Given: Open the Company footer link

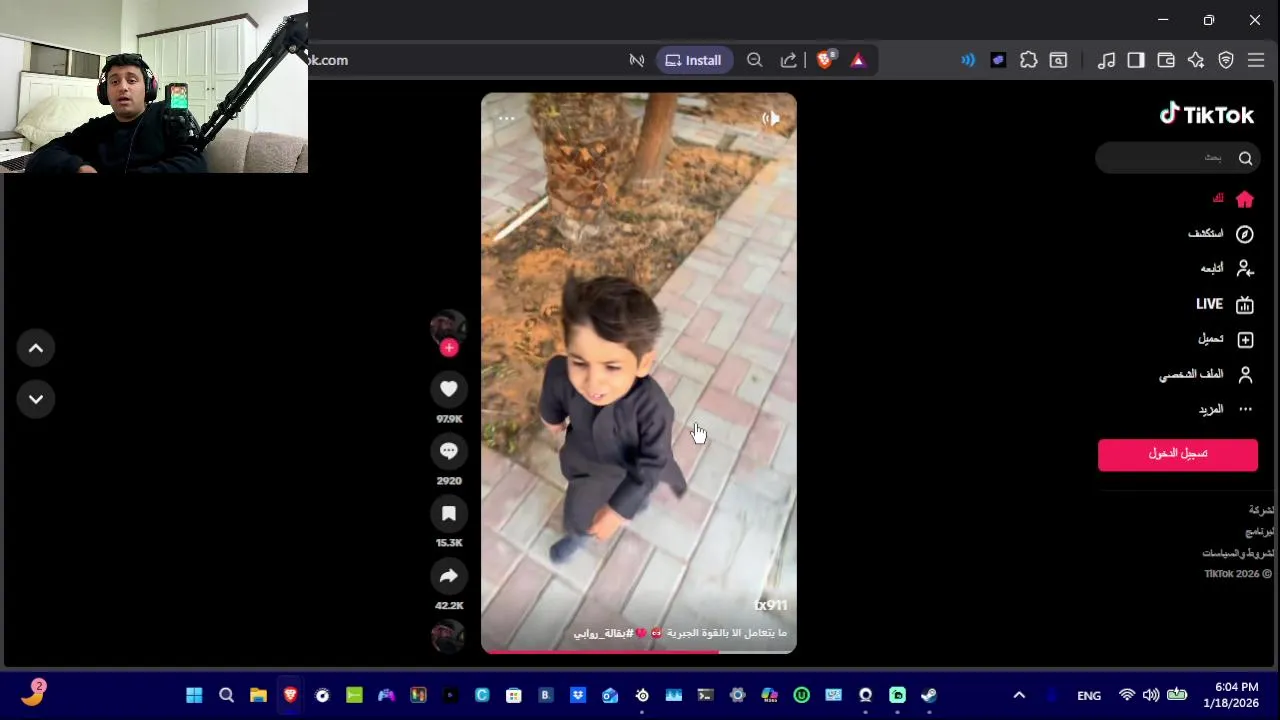Looking at the screenshot, I should [1262, 510].
